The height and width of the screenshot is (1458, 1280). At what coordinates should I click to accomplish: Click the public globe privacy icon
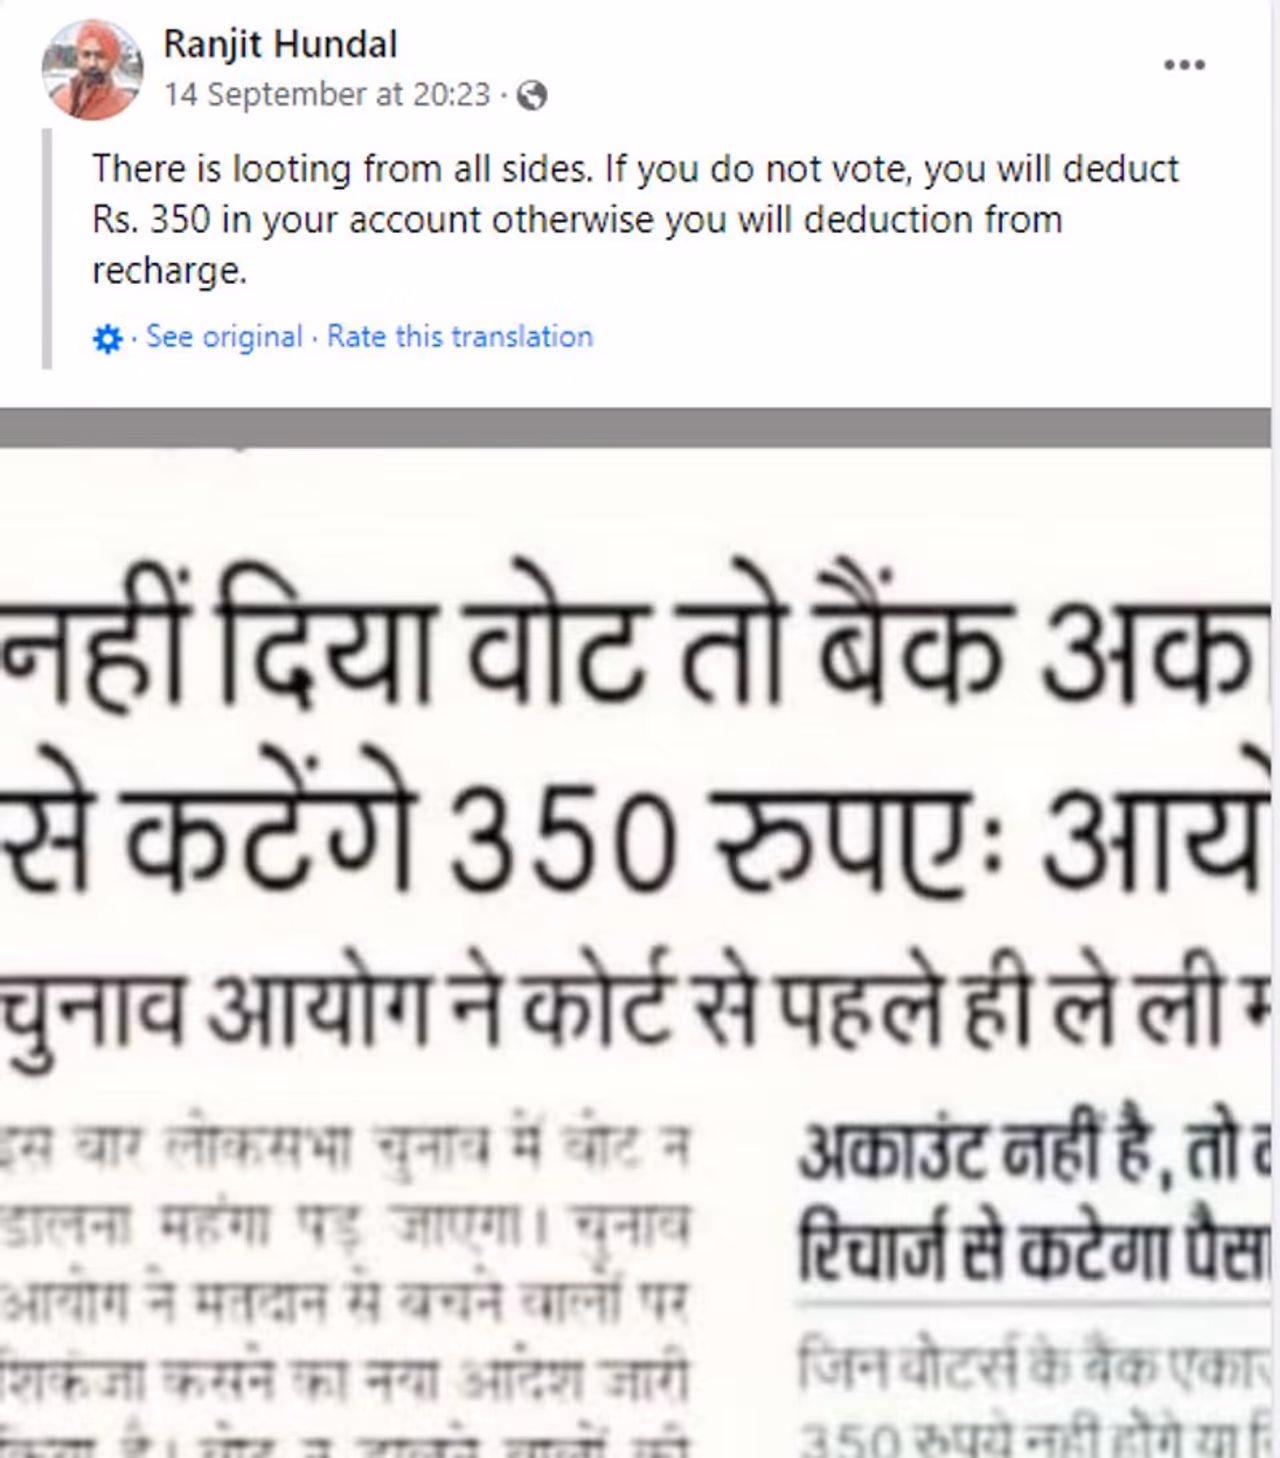[x=532, y=95]
